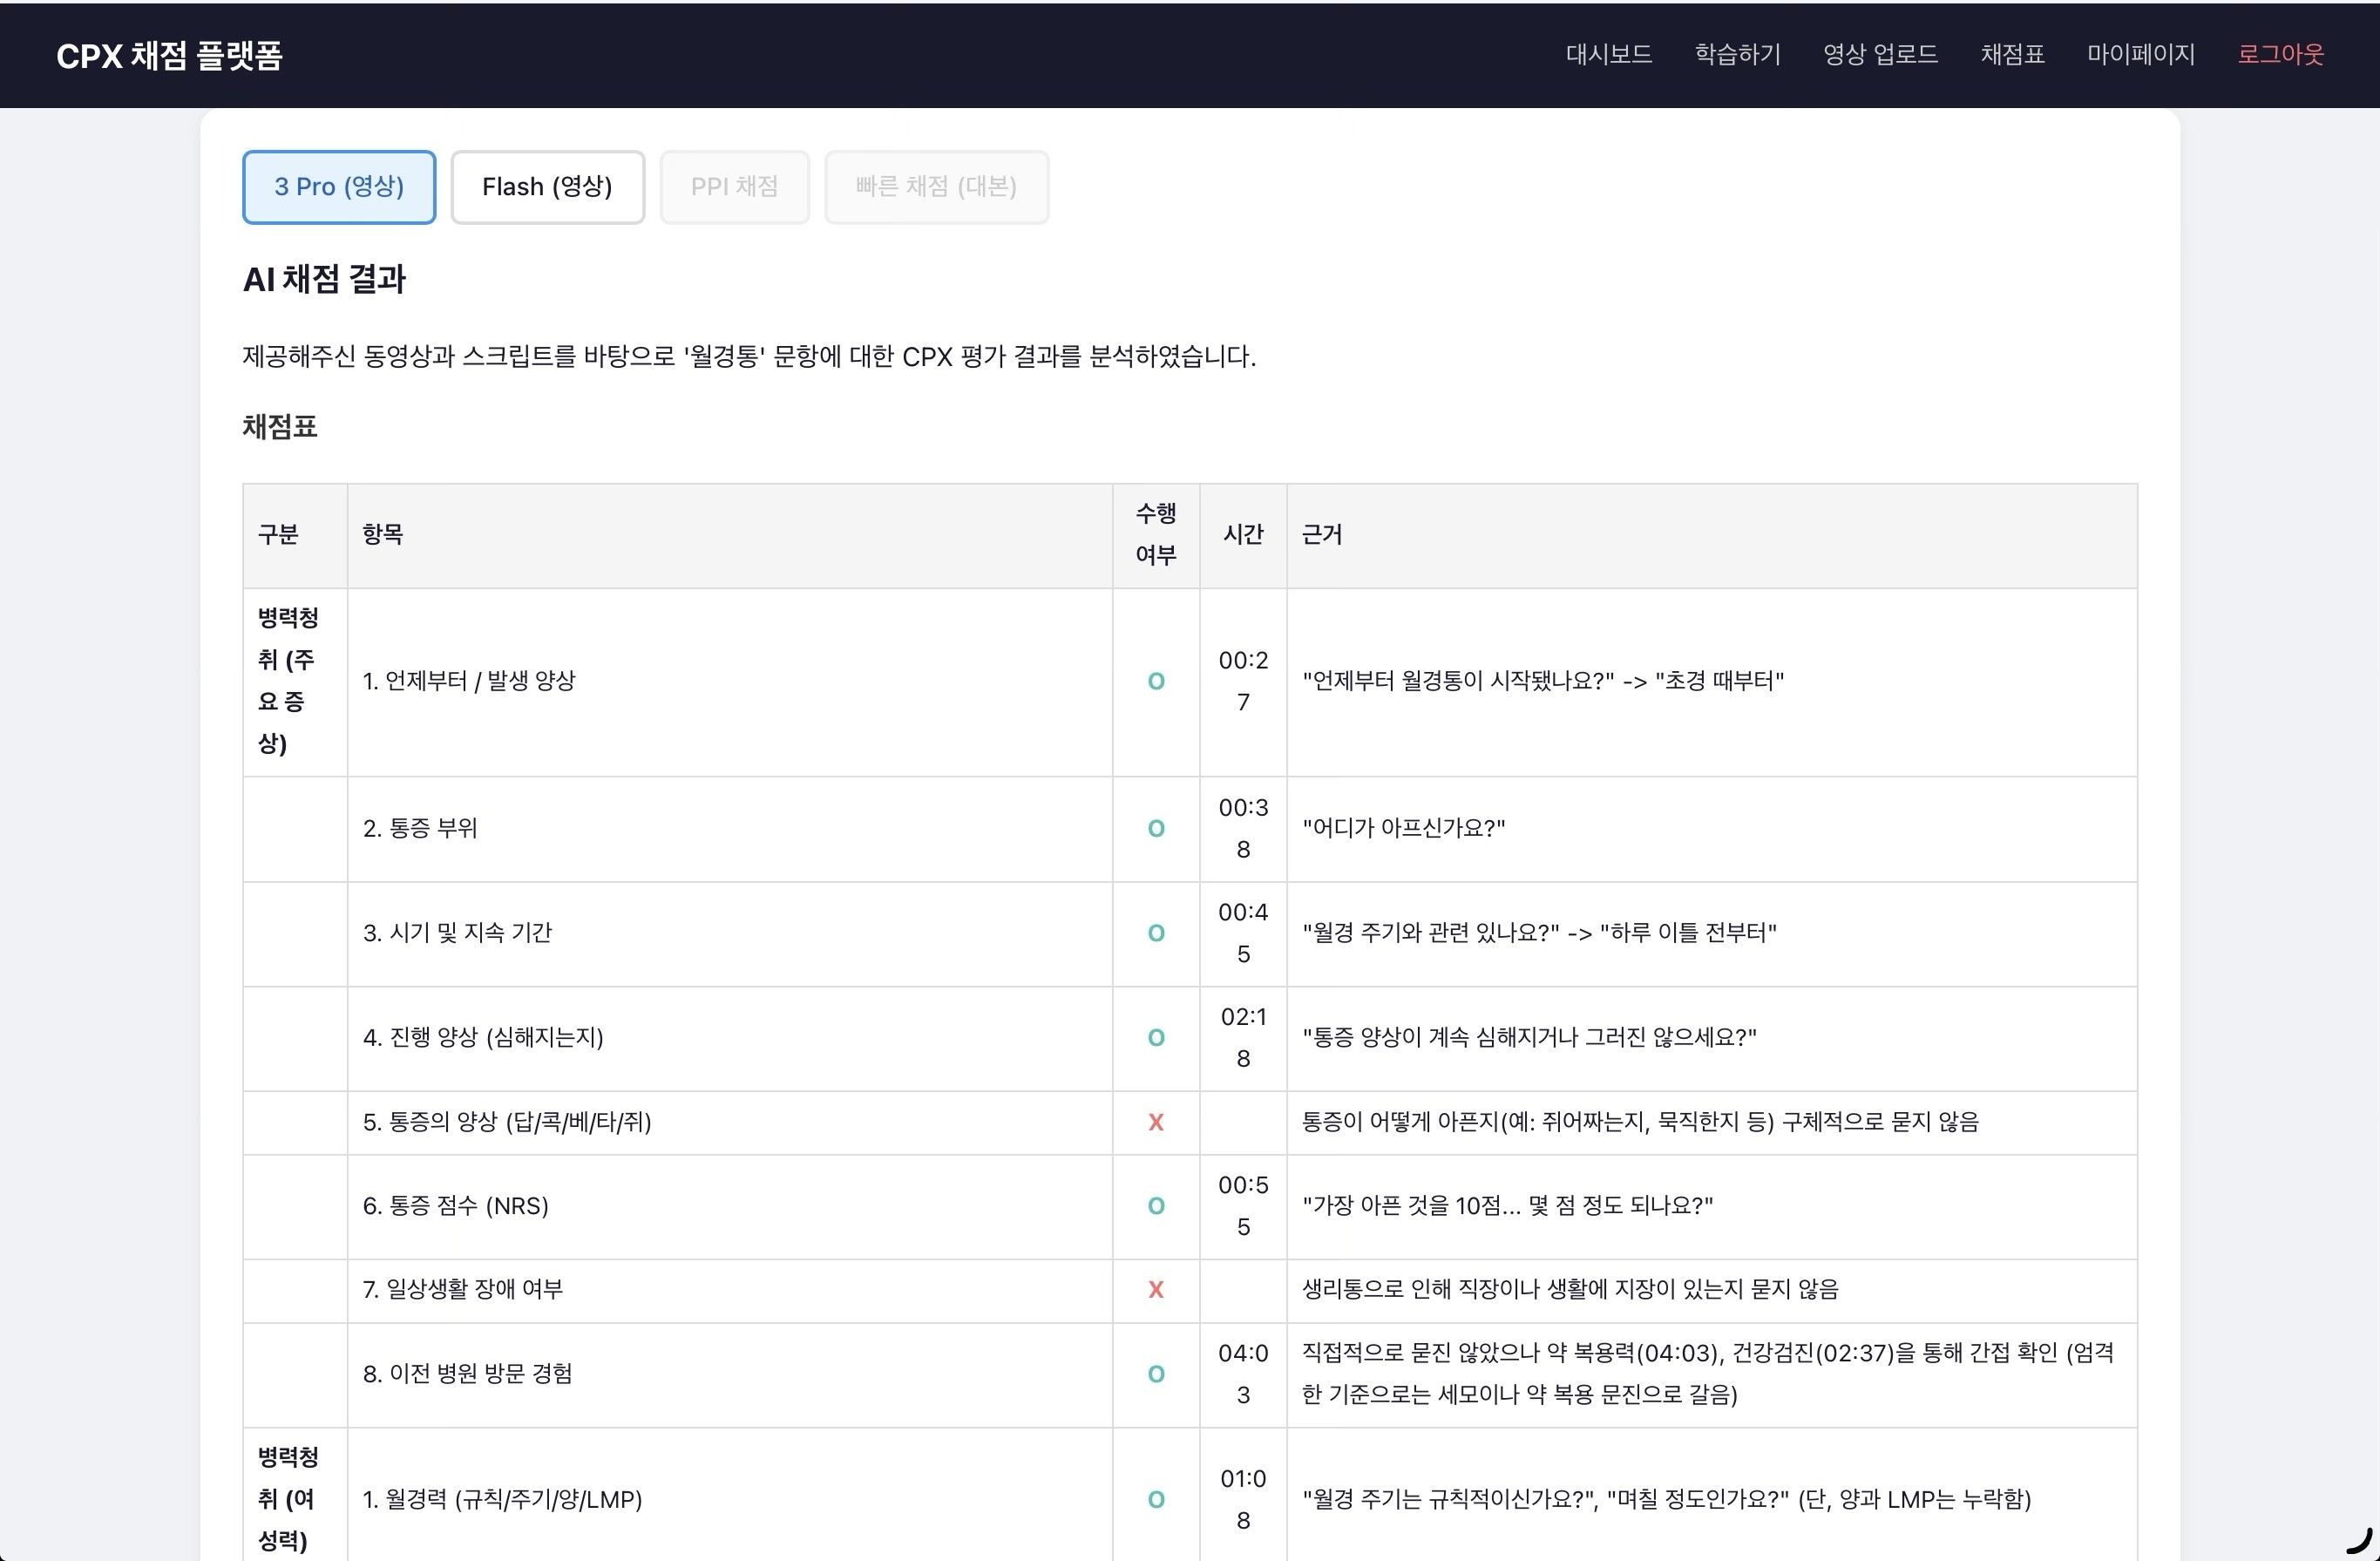This screenshot has height=1561, width=2380.
Task: Open the 영상 업로드 page
Action: tap(1880, 54)
